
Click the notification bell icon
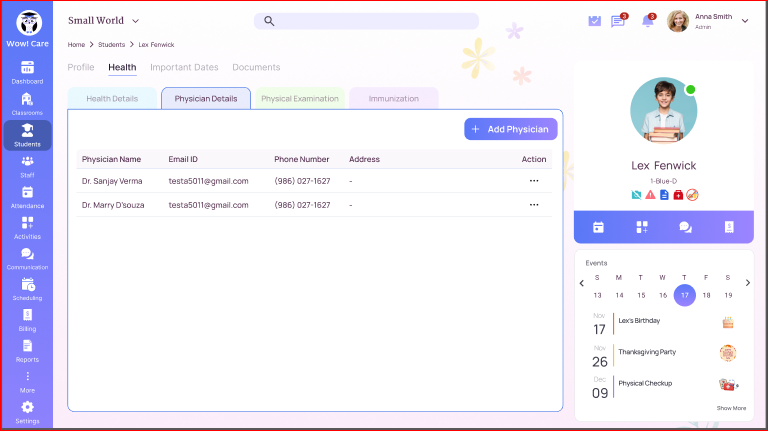647,21
